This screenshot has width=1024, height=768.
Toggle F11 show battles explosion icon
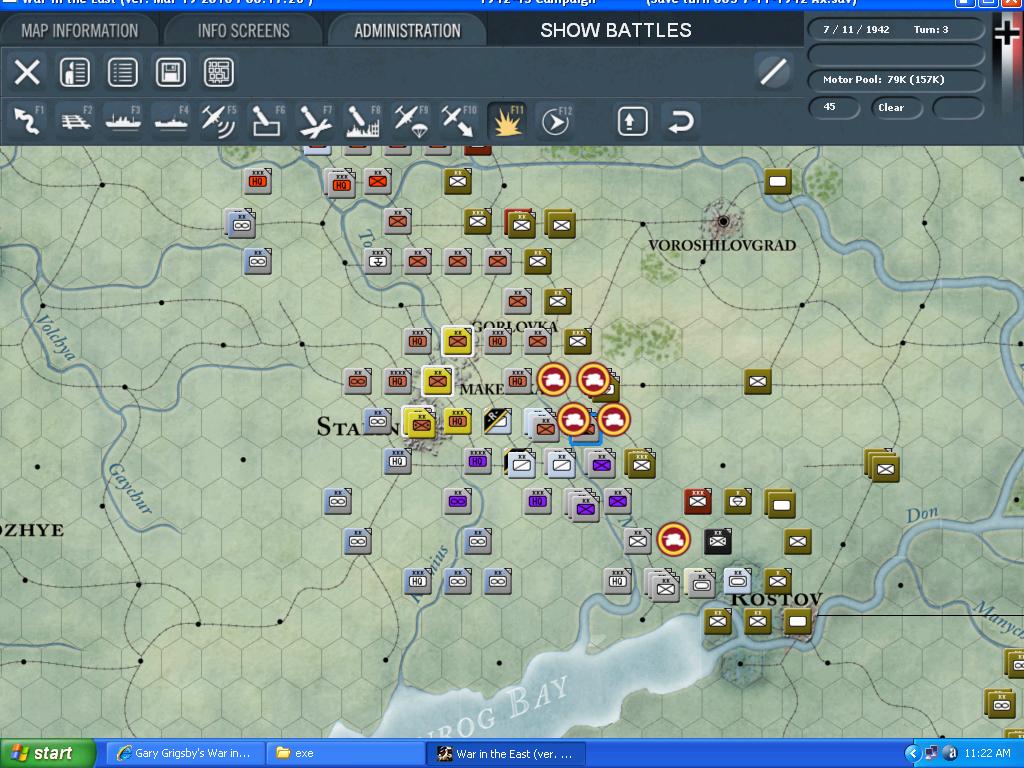click(507, 121)
